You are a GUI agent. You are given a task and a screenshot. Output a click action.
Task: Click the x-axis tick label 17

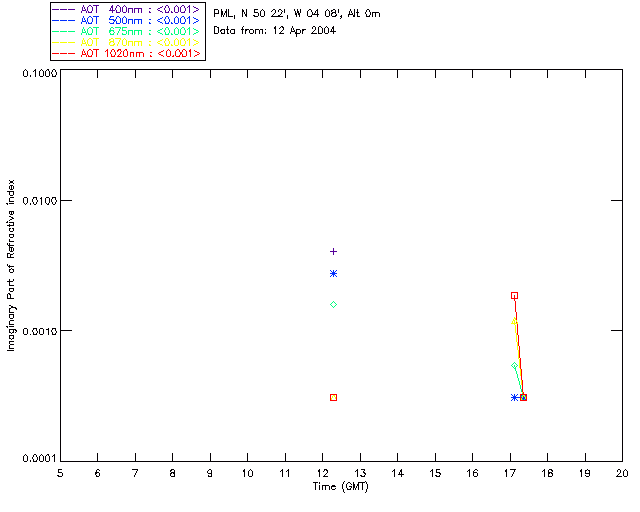pyautogui.click(x=510, y=473)
